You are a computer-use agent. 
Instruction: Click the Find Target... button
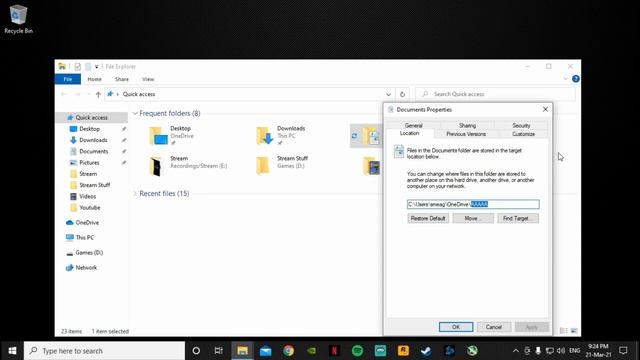(x=518, y=218)
